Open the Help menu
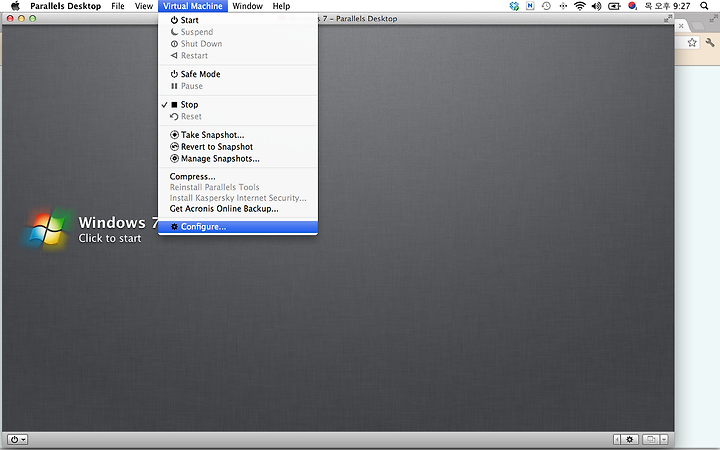720x450 pixels. point(281,6)
